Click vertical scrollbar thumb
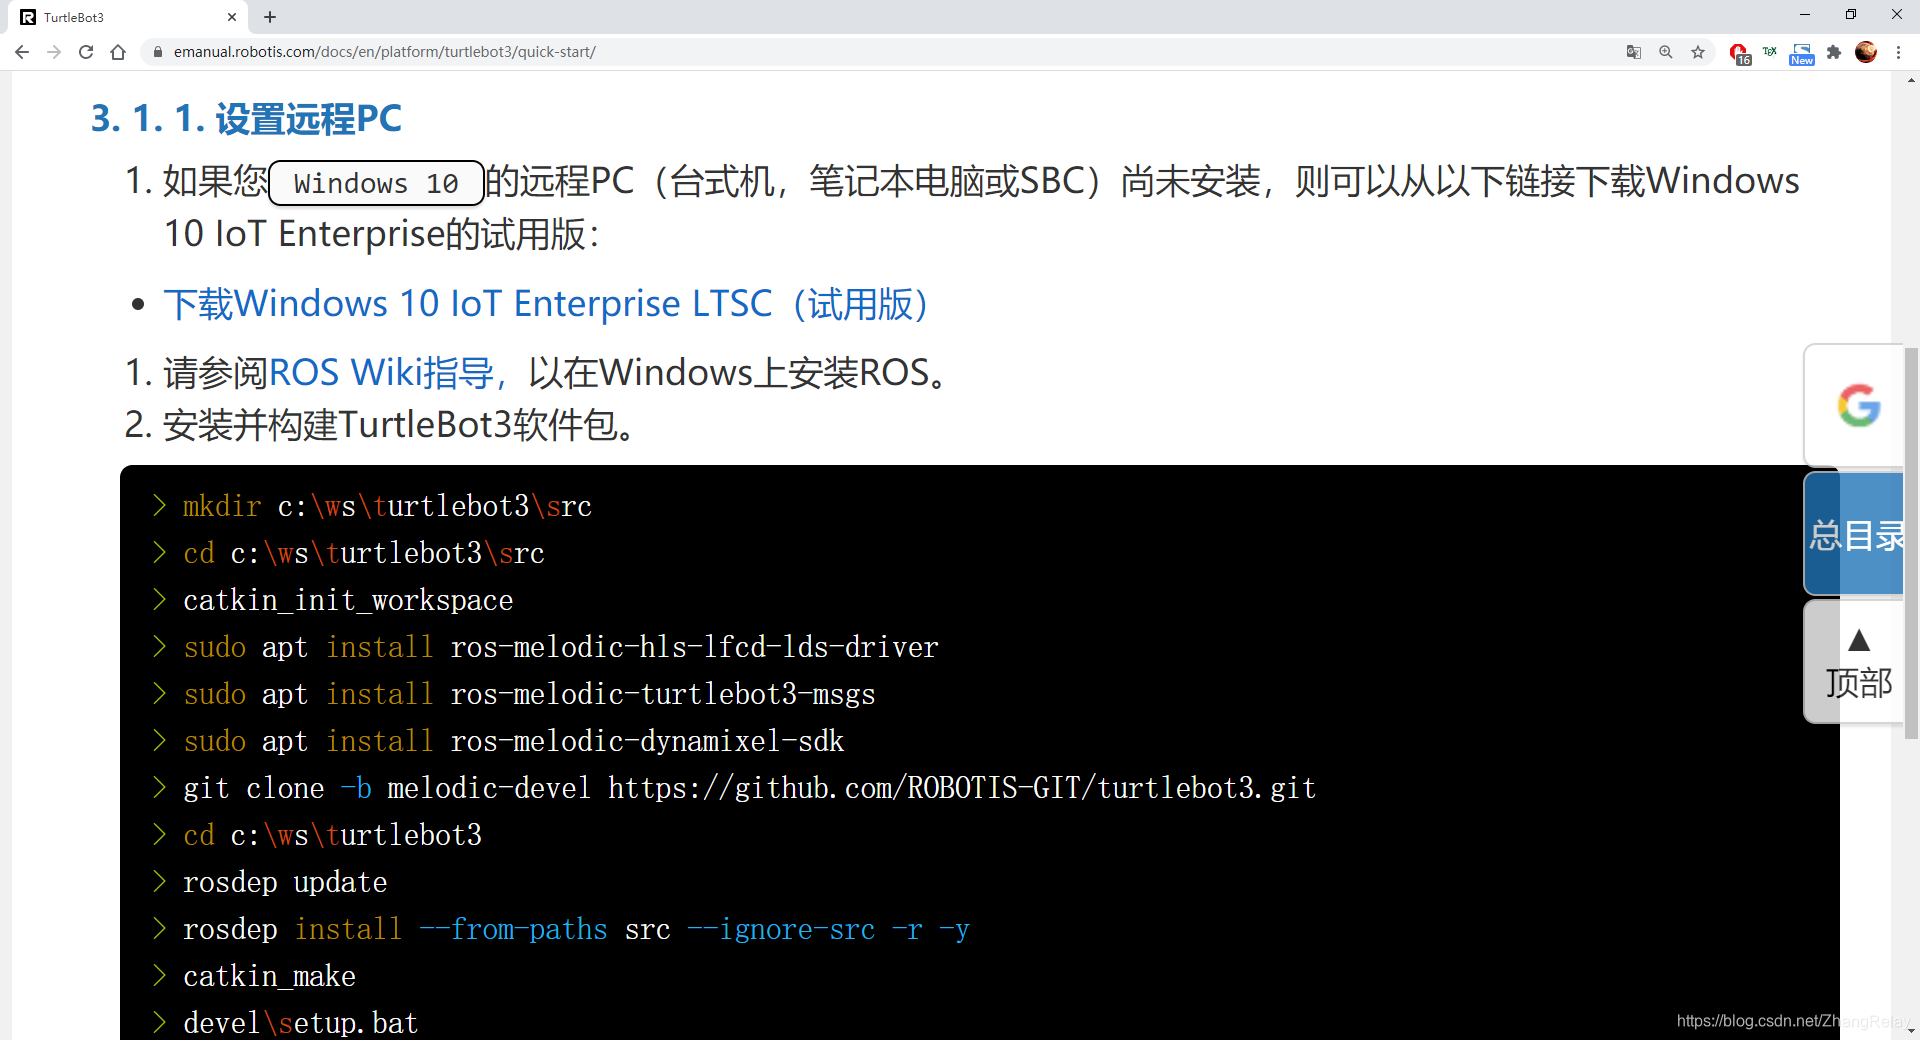Viewport: 1920px width, 1040px height. 1911,543
